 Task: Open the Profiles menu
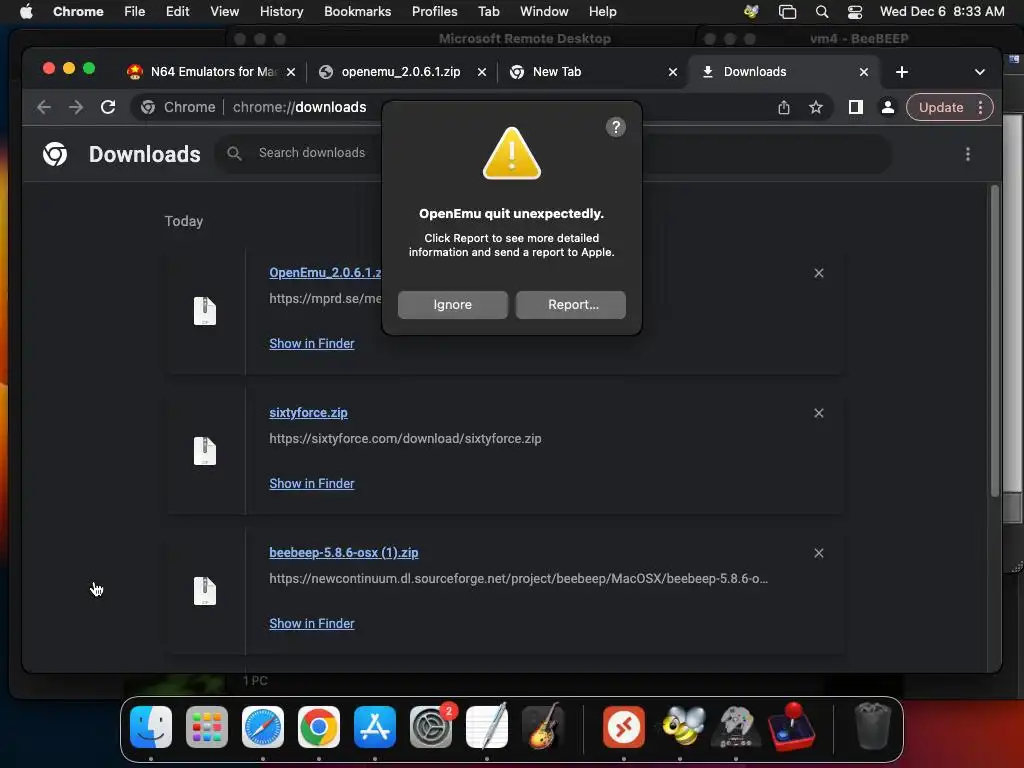click(434, 12)
